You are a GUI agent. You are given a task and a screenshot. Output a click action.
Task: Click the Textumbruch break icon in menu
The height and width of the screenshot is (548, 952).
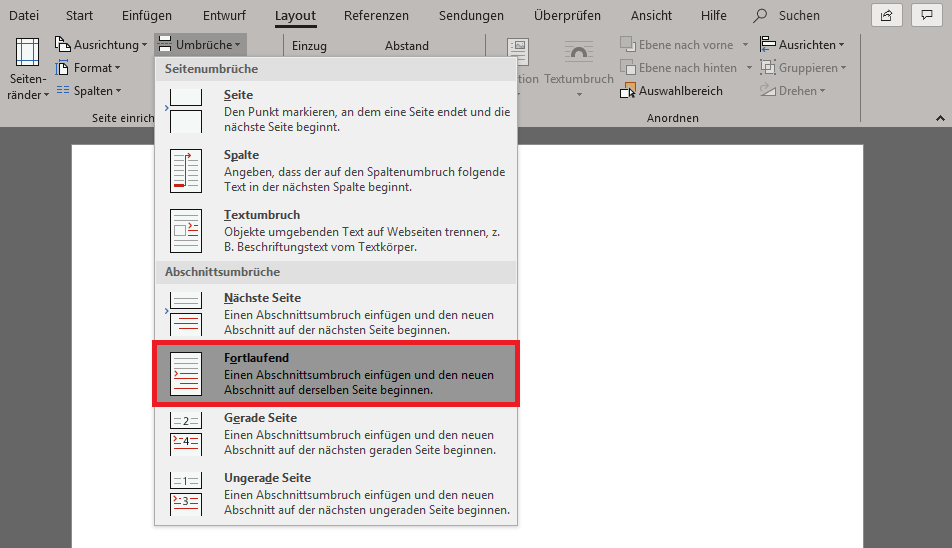[x=185, y=230]
